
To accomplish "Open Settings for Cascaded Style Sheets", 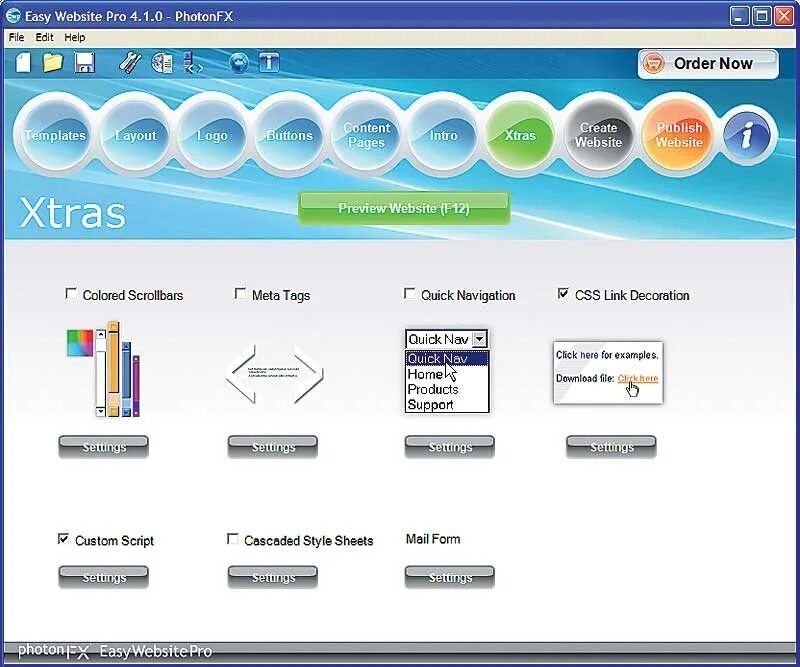I will pyautogui.click(x=273, y=577).
